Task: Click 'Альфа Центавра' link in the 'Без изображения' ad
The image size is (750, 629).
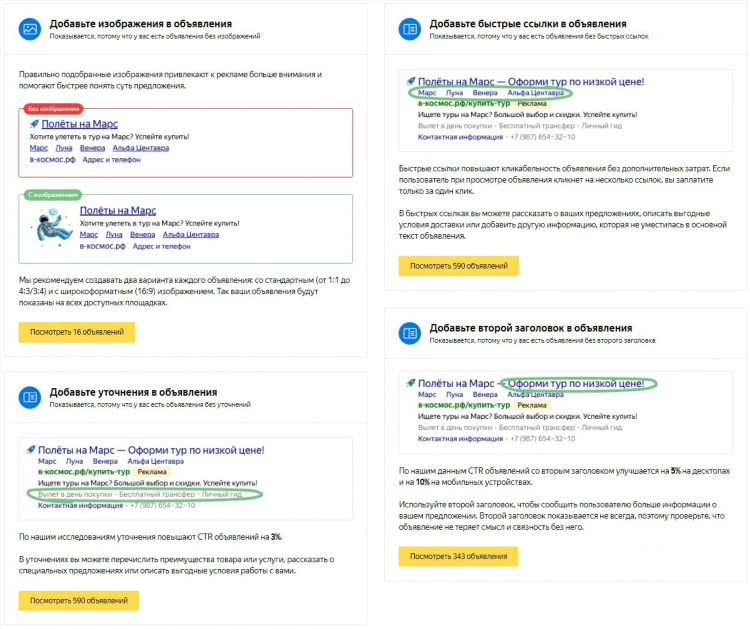Action: 141,148
